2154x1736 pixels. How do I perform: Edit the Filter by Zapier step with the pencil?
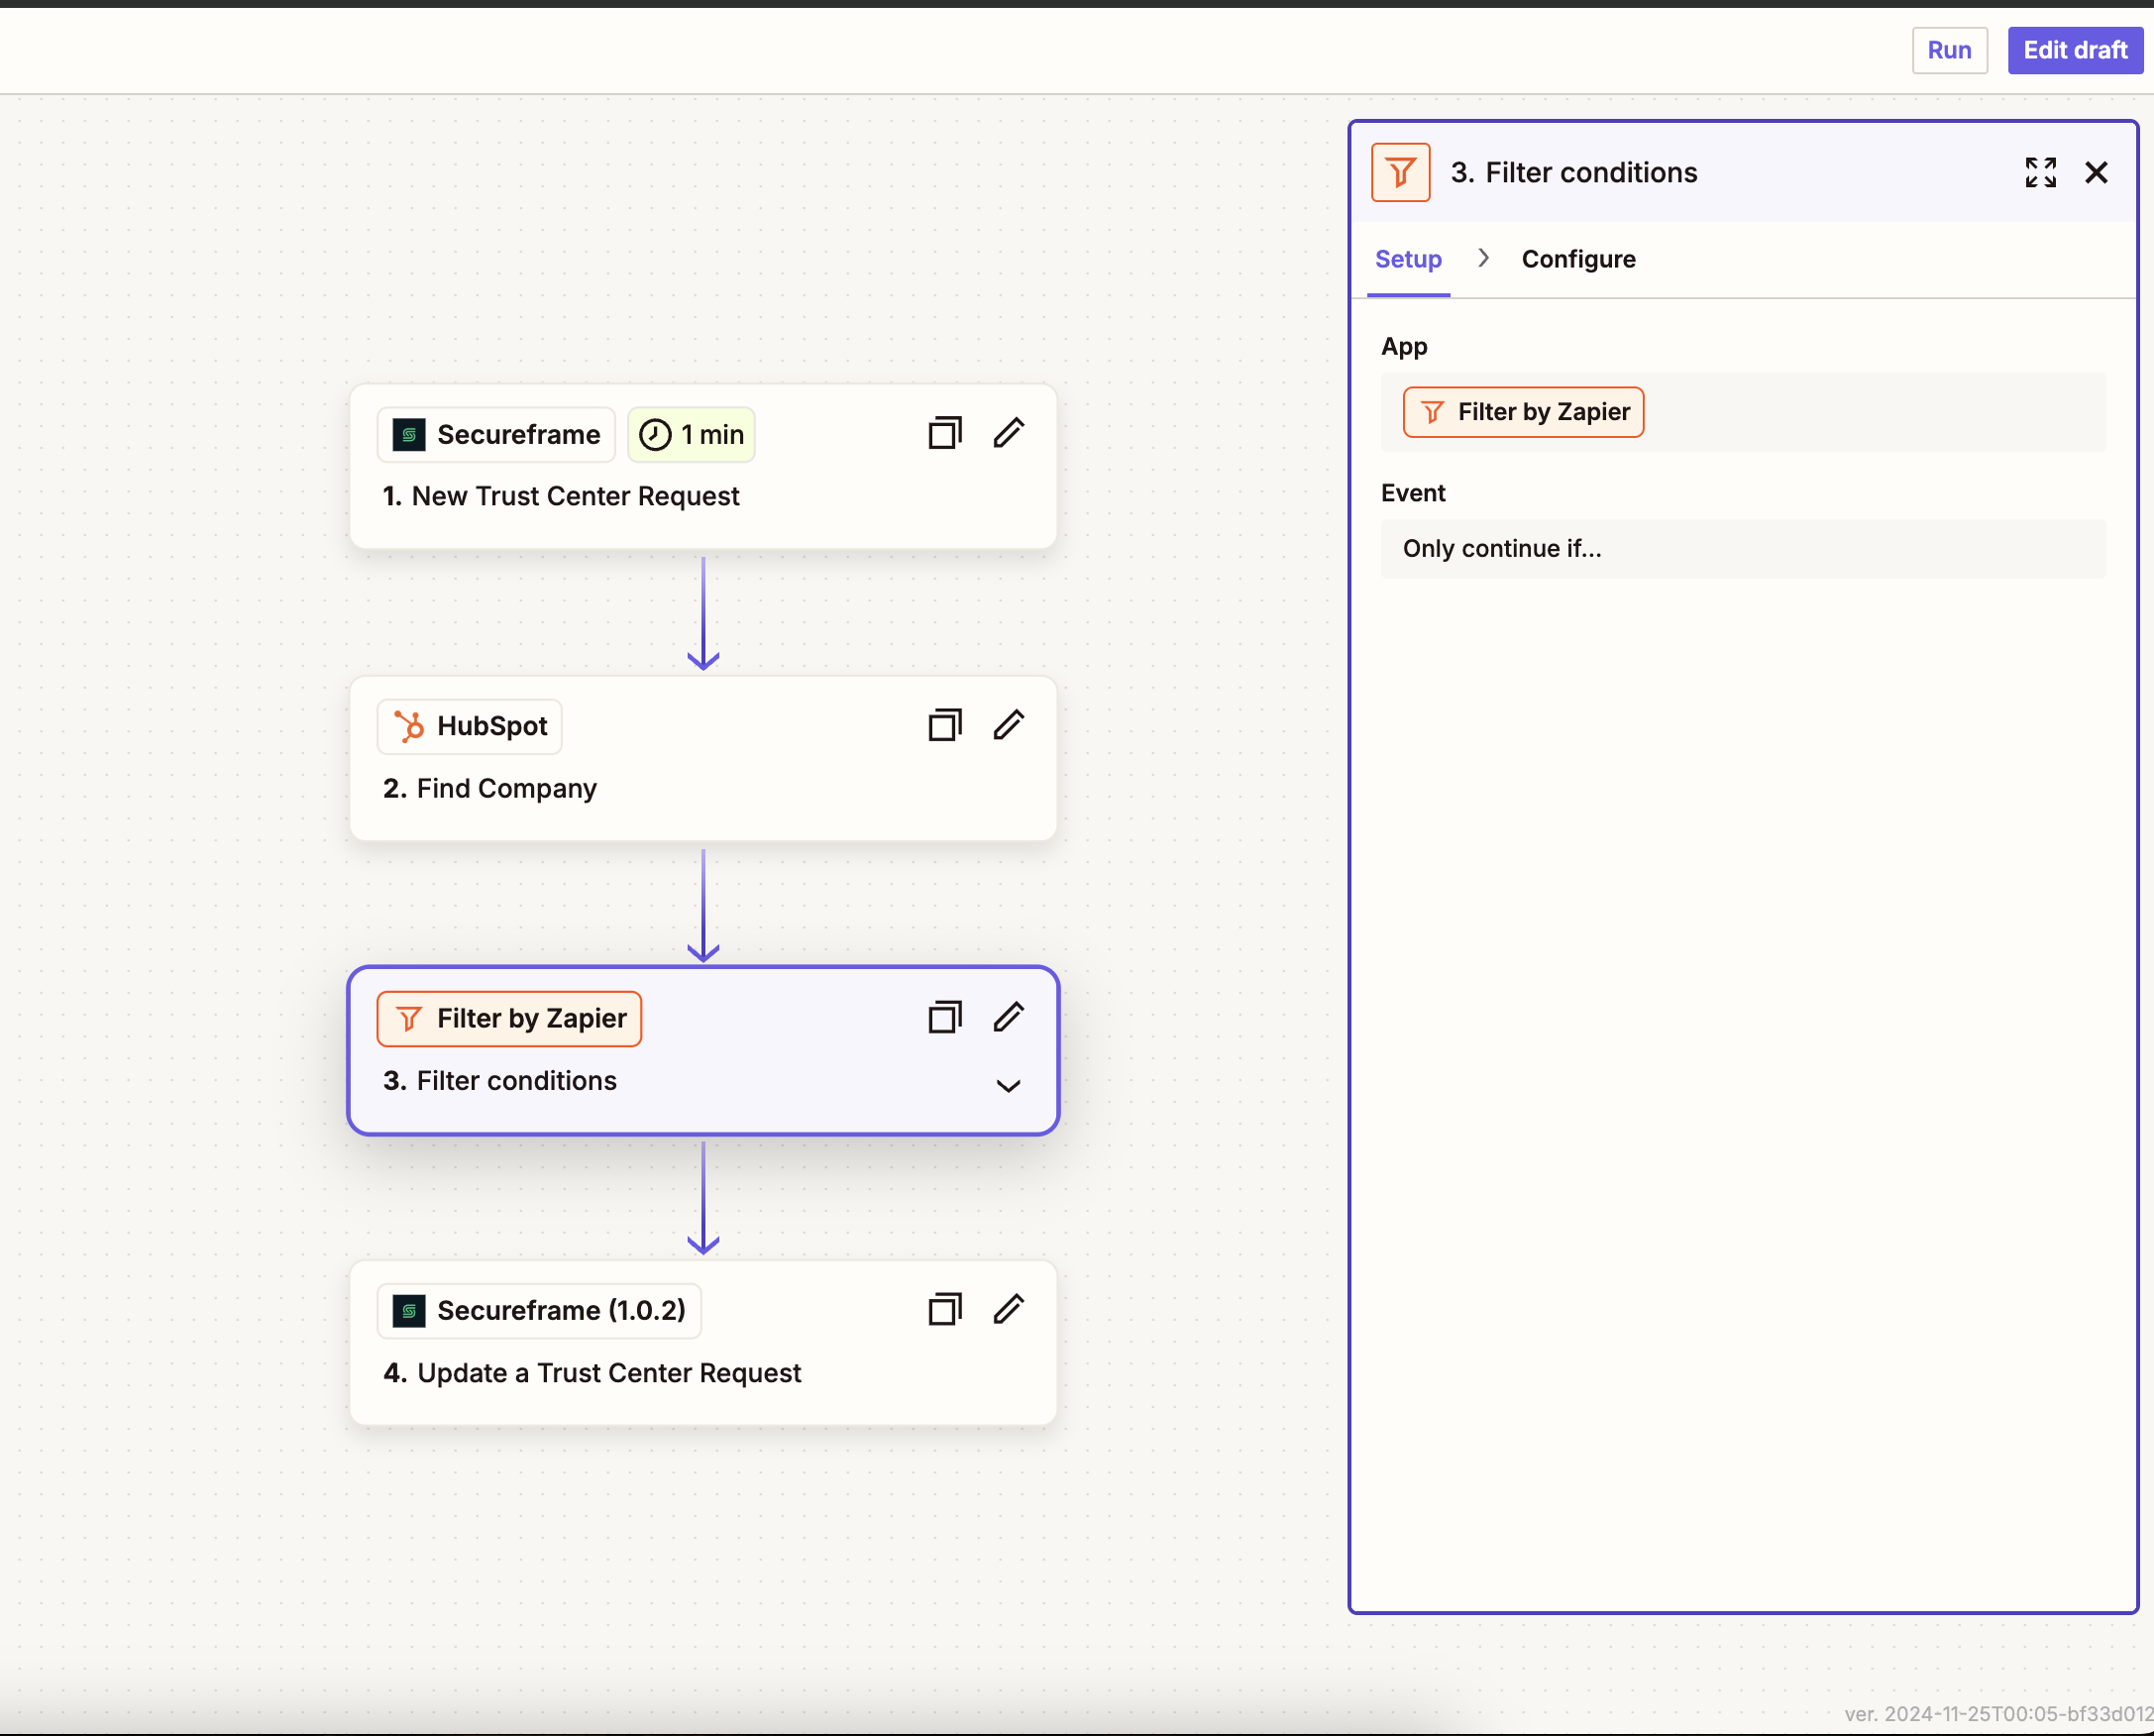pos(1008,1018)
